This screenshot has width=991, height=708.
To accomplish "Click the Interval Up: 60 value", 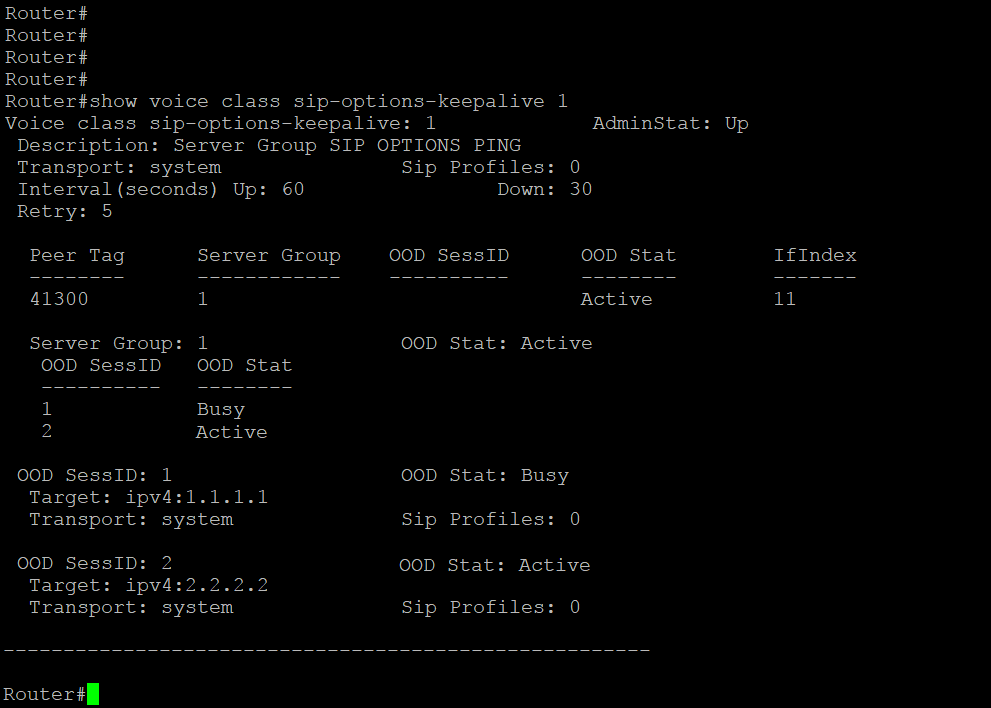I will [x=269, y=190].
